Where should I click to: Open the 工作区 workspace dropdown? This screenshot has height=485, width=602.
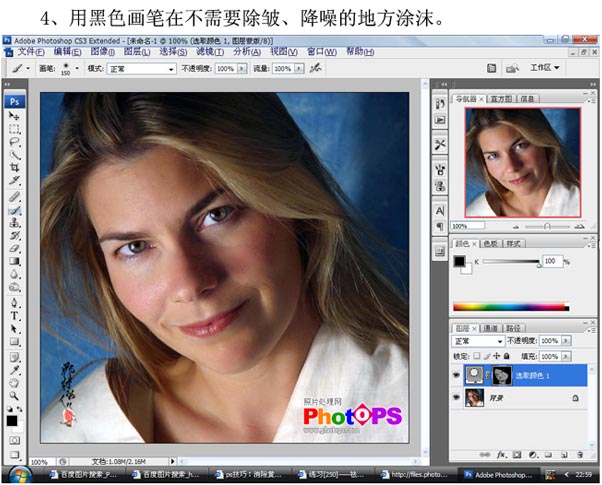(545, 68)
